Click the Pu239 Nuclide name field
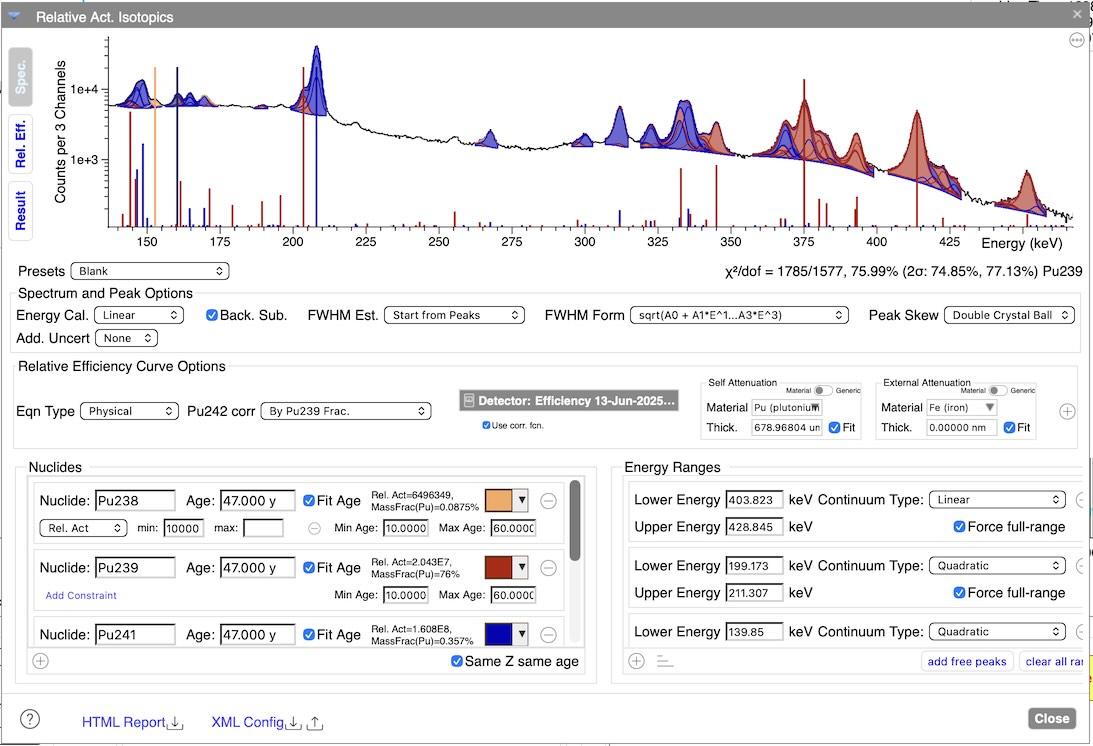Image resolution: width=1093 pixels, height=746 pixels. (x=135, y=568)
